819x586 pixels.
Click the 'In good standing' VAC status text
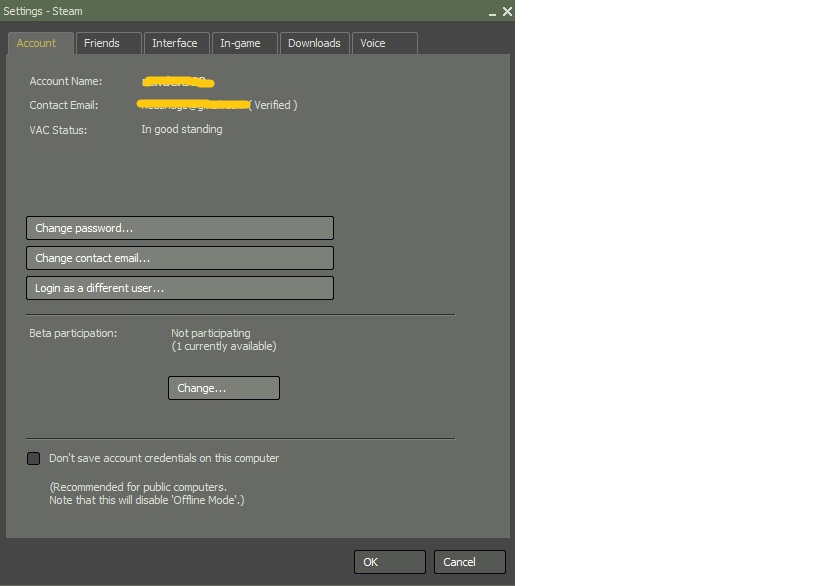[182, 130]
